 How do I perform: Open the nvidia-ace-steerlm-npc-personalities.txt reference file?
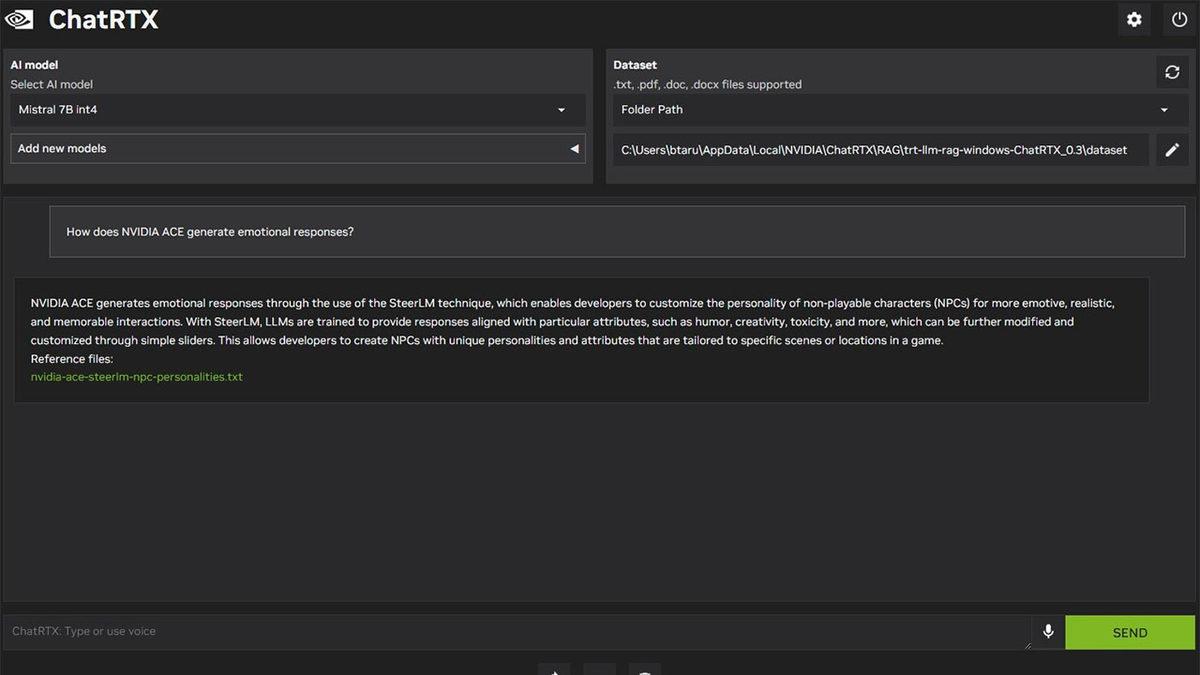(135, 377)
